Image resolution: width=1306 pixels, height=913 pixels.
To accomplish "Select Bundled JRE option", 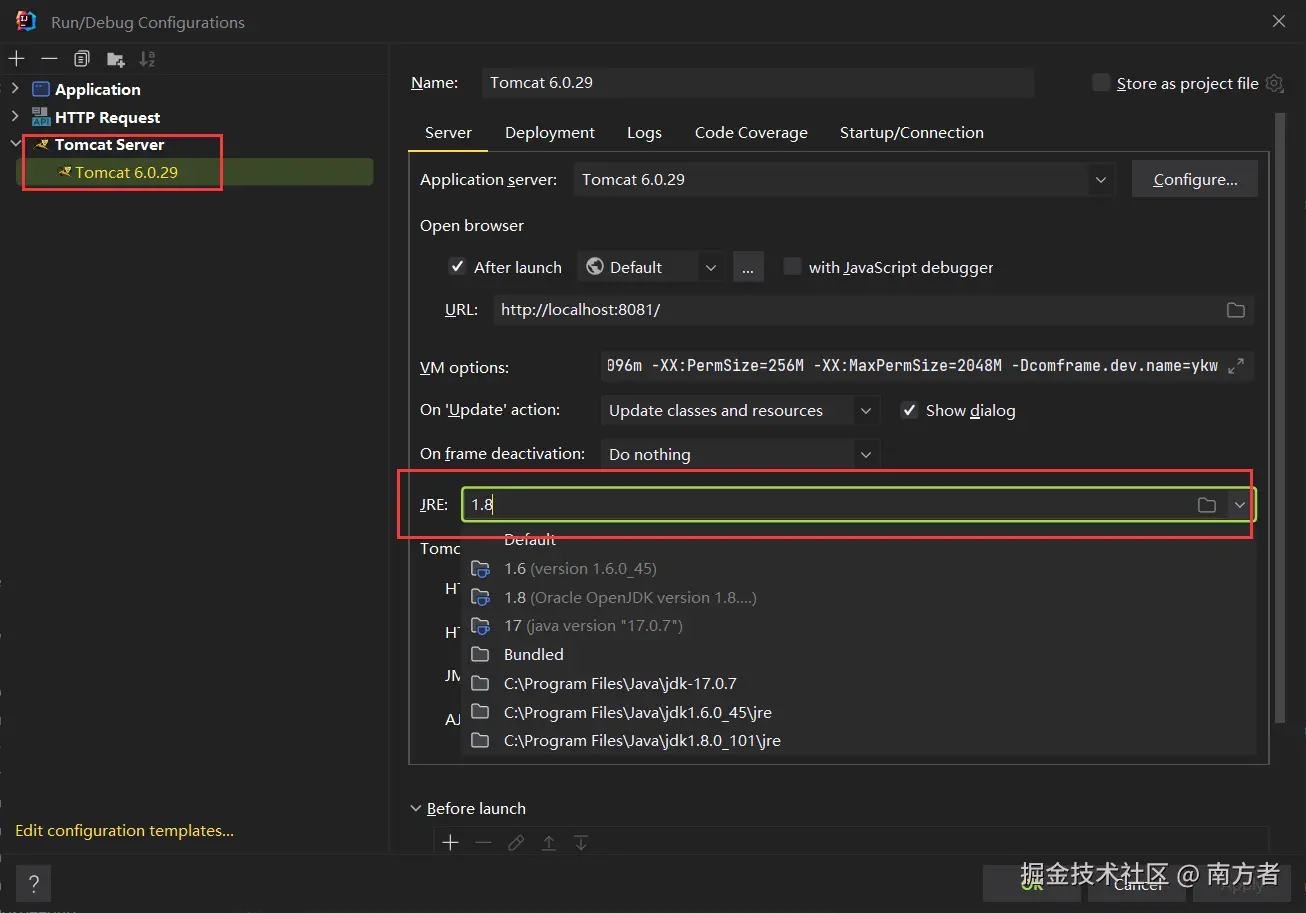I will coord(858,654).
